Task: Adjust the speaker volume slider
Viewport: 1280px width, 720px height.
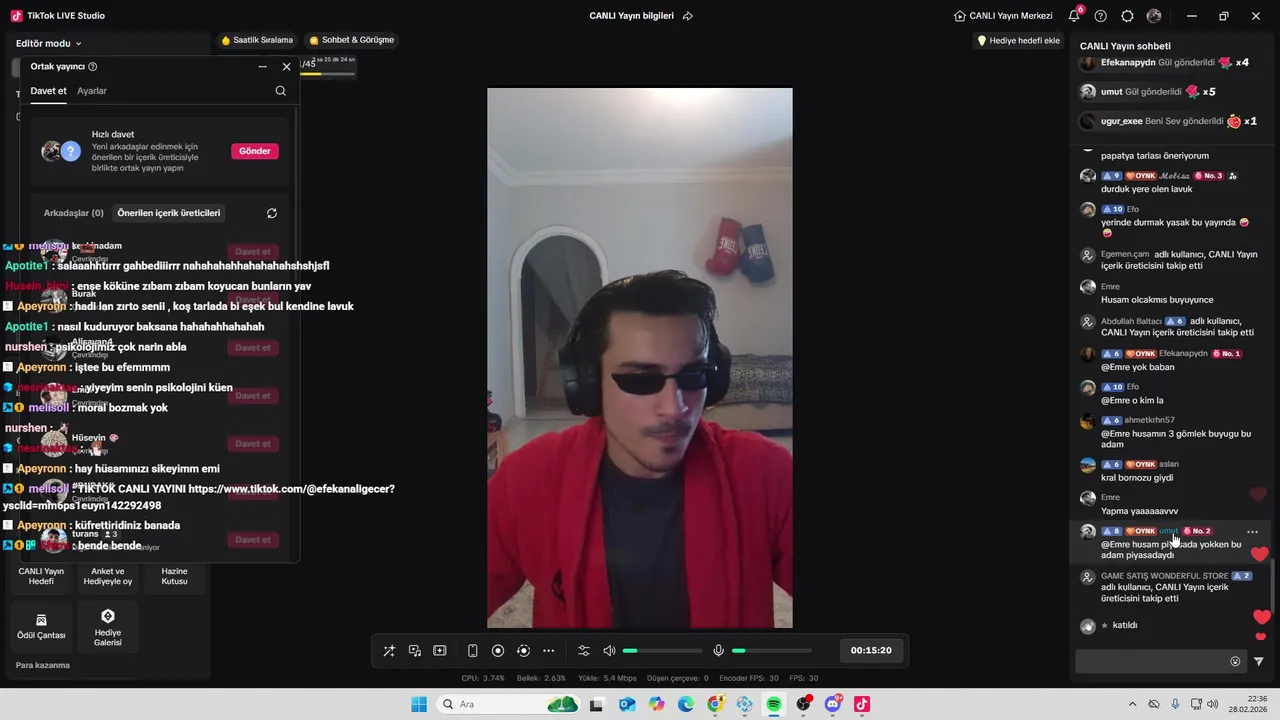Action: point(662,651)
